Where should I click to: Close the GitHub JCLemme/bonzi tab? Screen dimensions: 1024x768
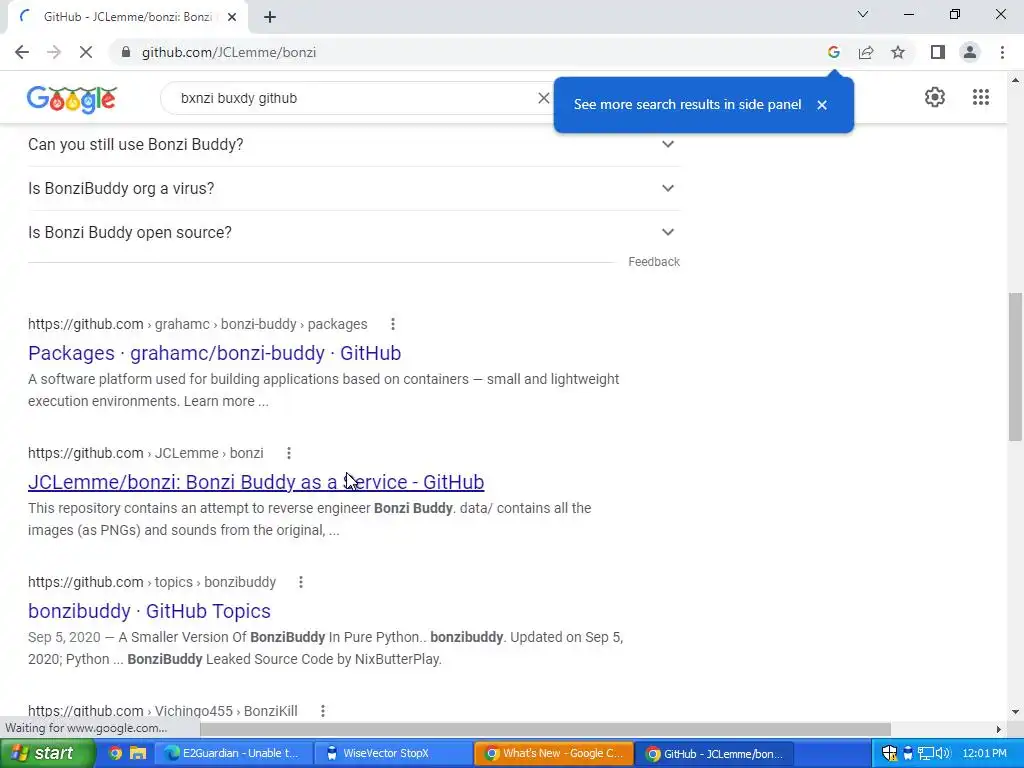point(232,17)
